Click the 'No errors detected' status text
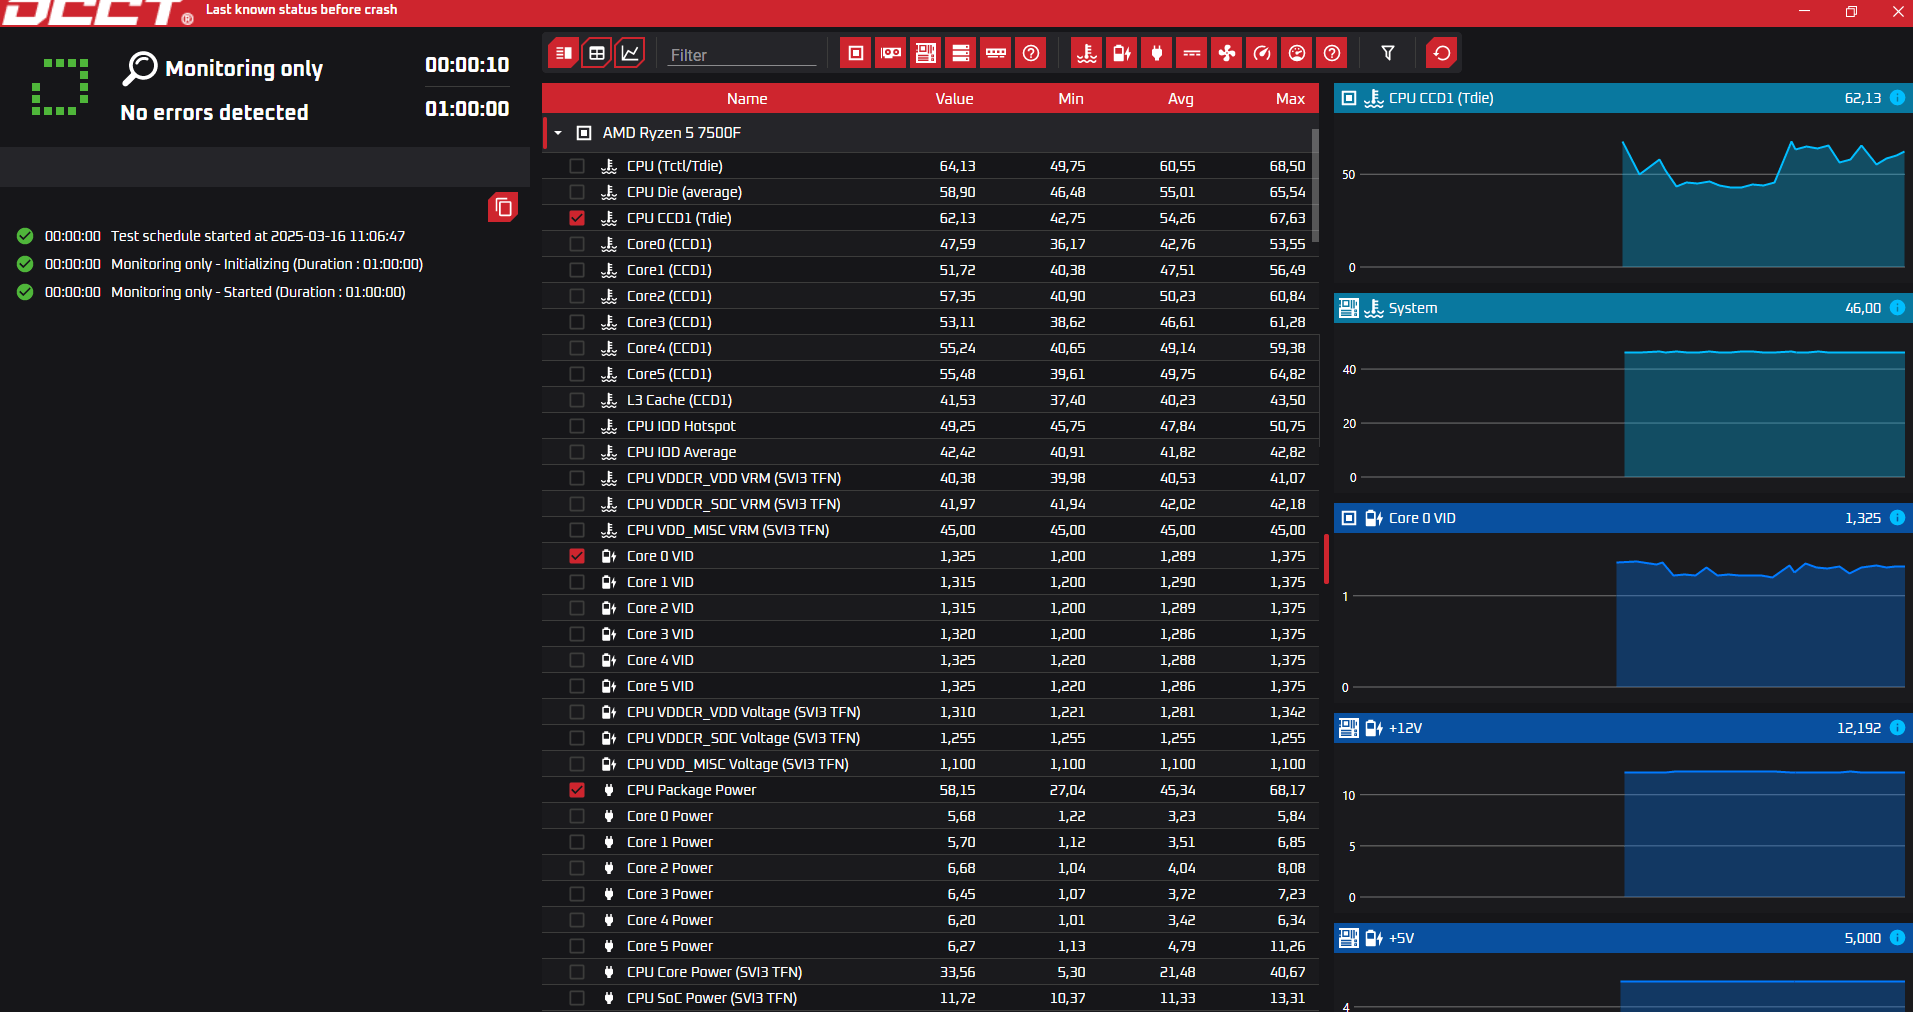 pos(214,112)
